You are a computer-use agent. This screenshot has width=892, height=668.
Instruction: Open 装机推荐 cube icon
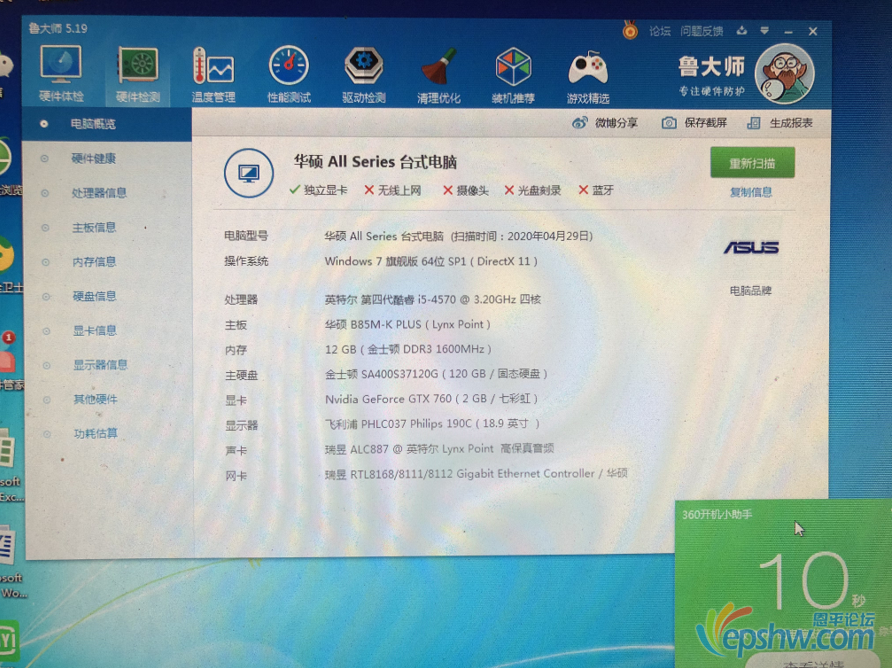[513, 76]
